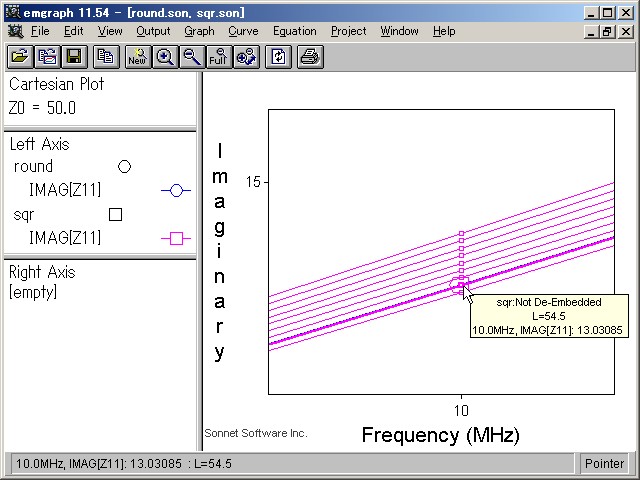Screen dimensions: 640x480
Task: Click the Pointer mode status indicator
Action: (x=604, y=464)
